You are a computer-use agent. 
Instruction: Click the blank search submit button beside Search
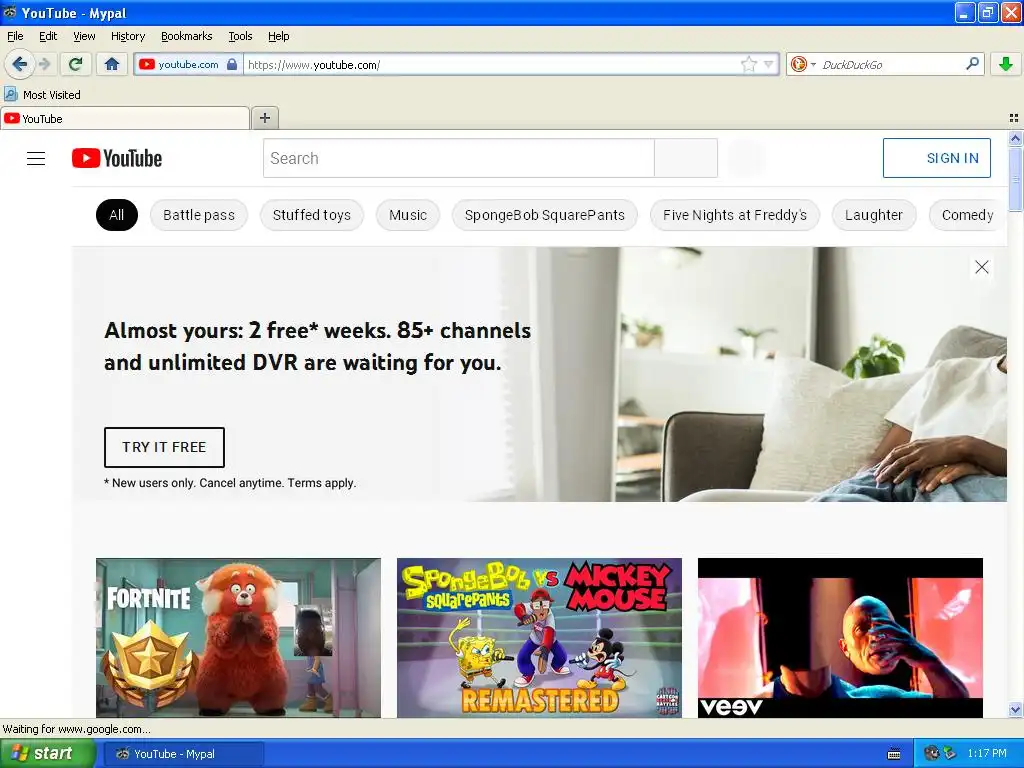686,158
